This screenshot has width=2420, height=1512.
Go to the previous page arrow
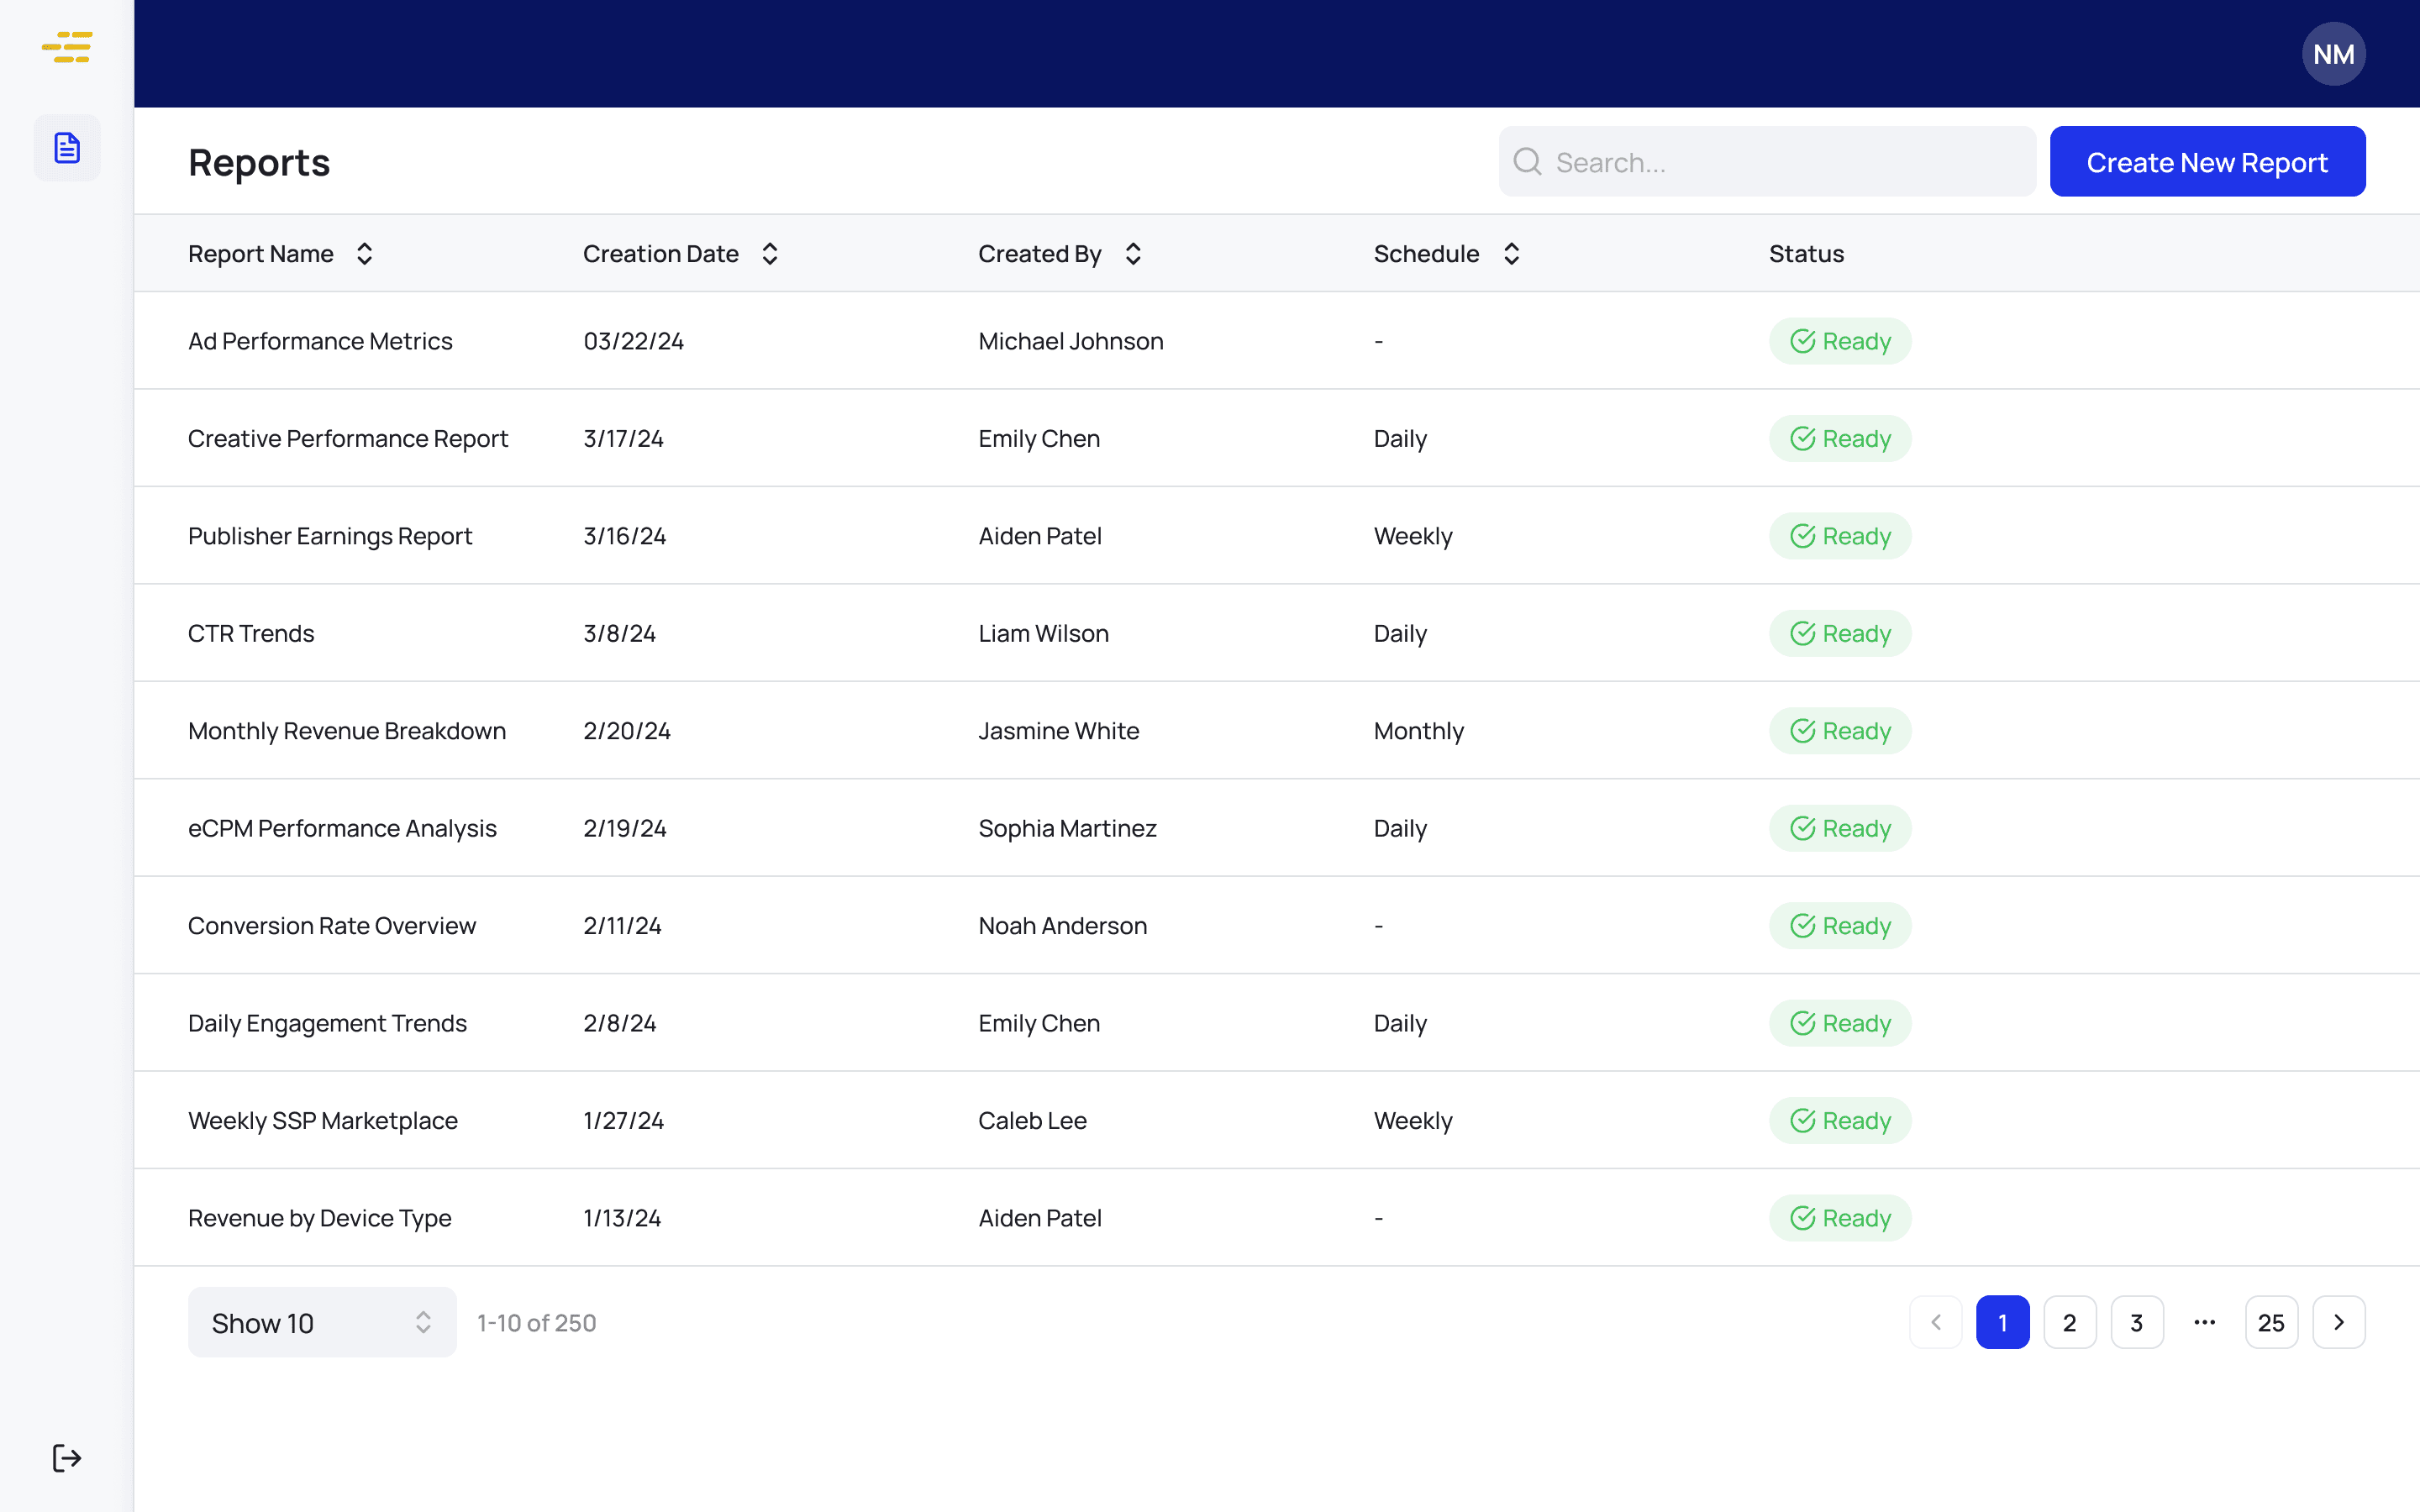click(1936, 1322)
